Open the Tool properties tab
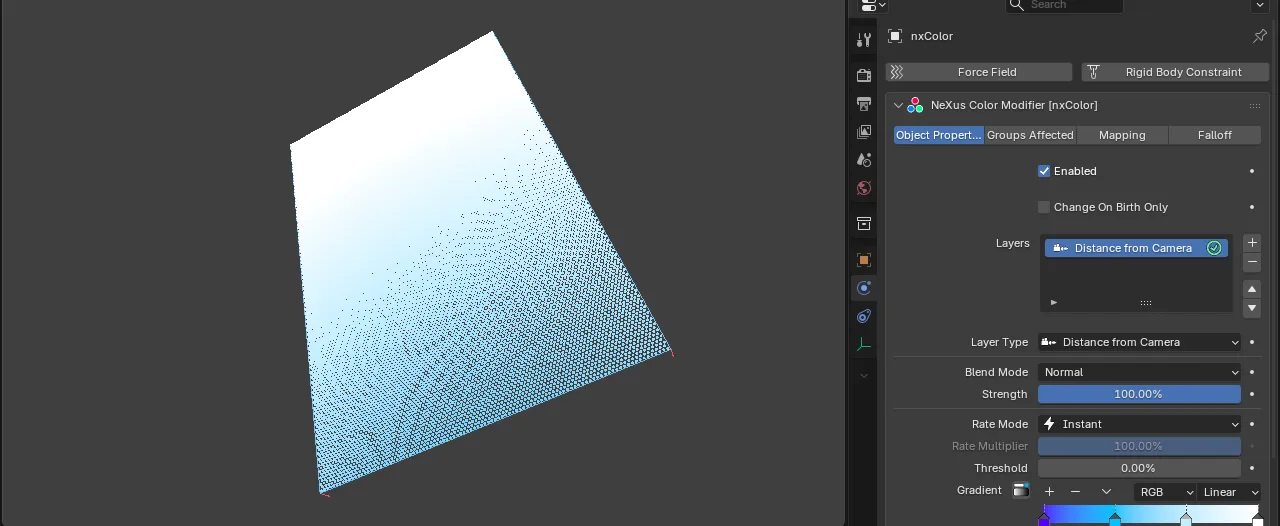The width and height of the screenshot is (1280, 526). (864, 40)
